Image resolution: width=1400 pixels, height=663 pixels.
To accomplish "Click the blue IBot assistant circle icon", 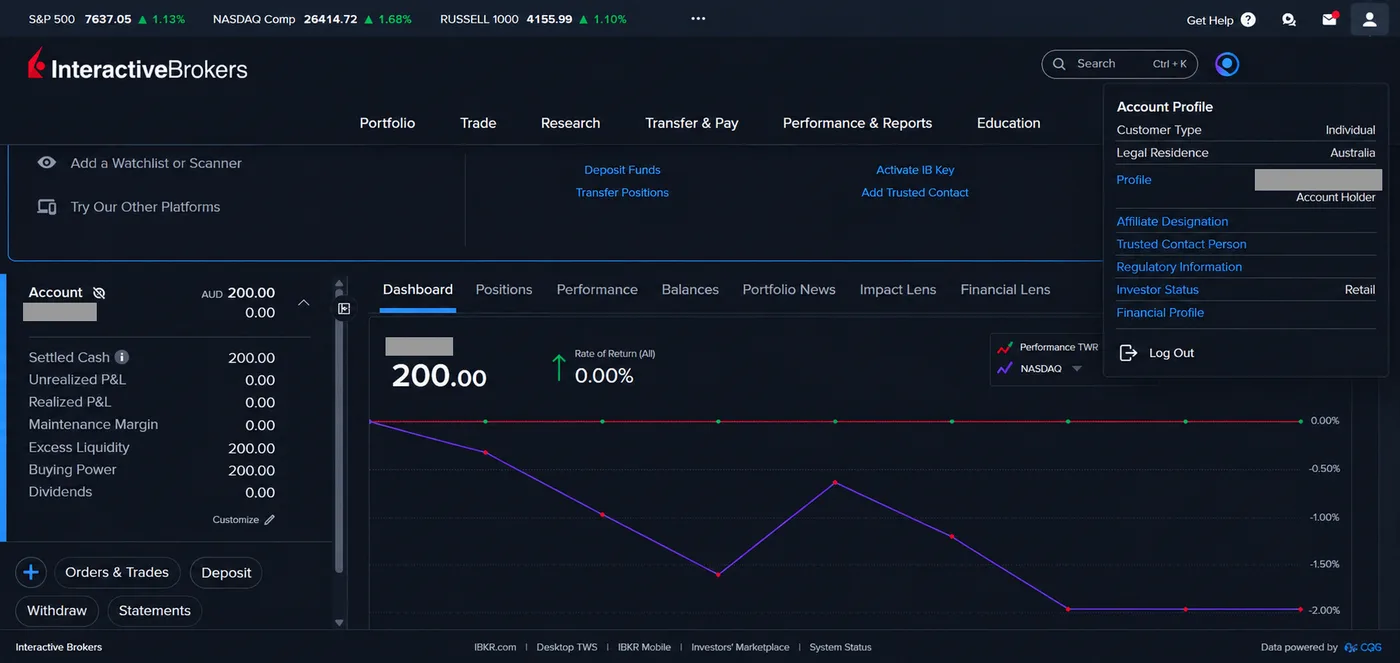I will (1227, 64).
